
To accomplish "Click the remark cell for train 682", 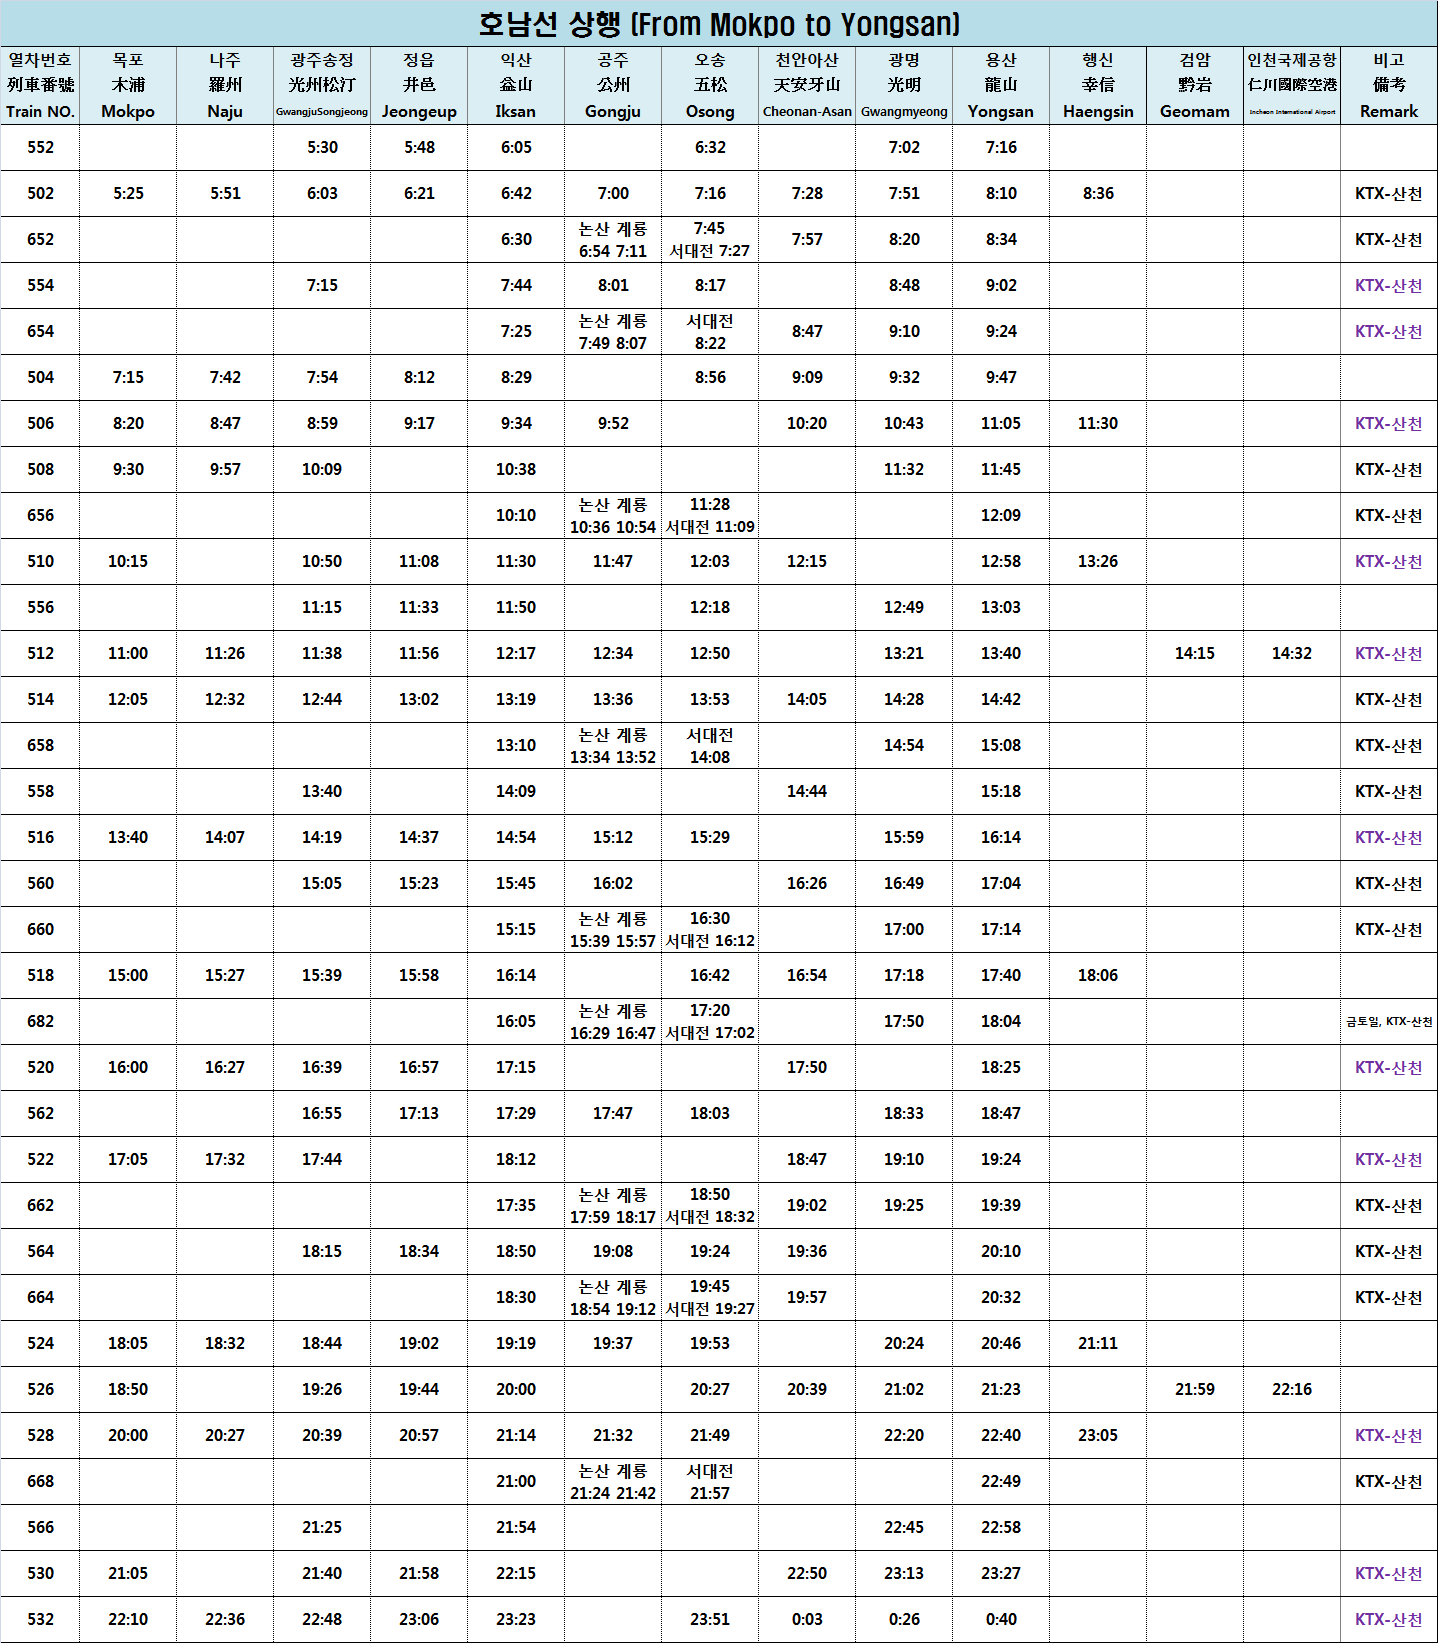I will point(1389,1022).
